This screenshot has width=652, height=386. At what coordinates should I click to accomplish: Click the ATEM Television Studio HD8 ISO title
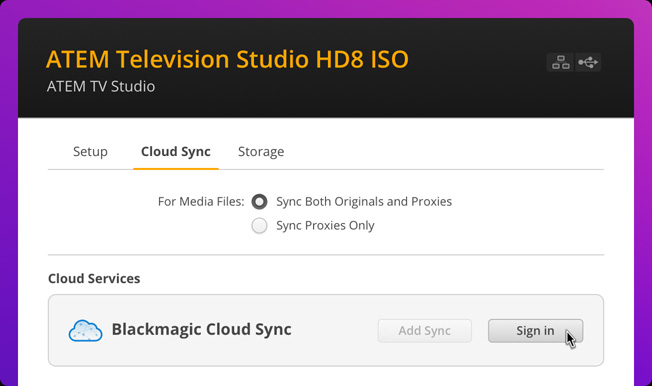point(227,59)
